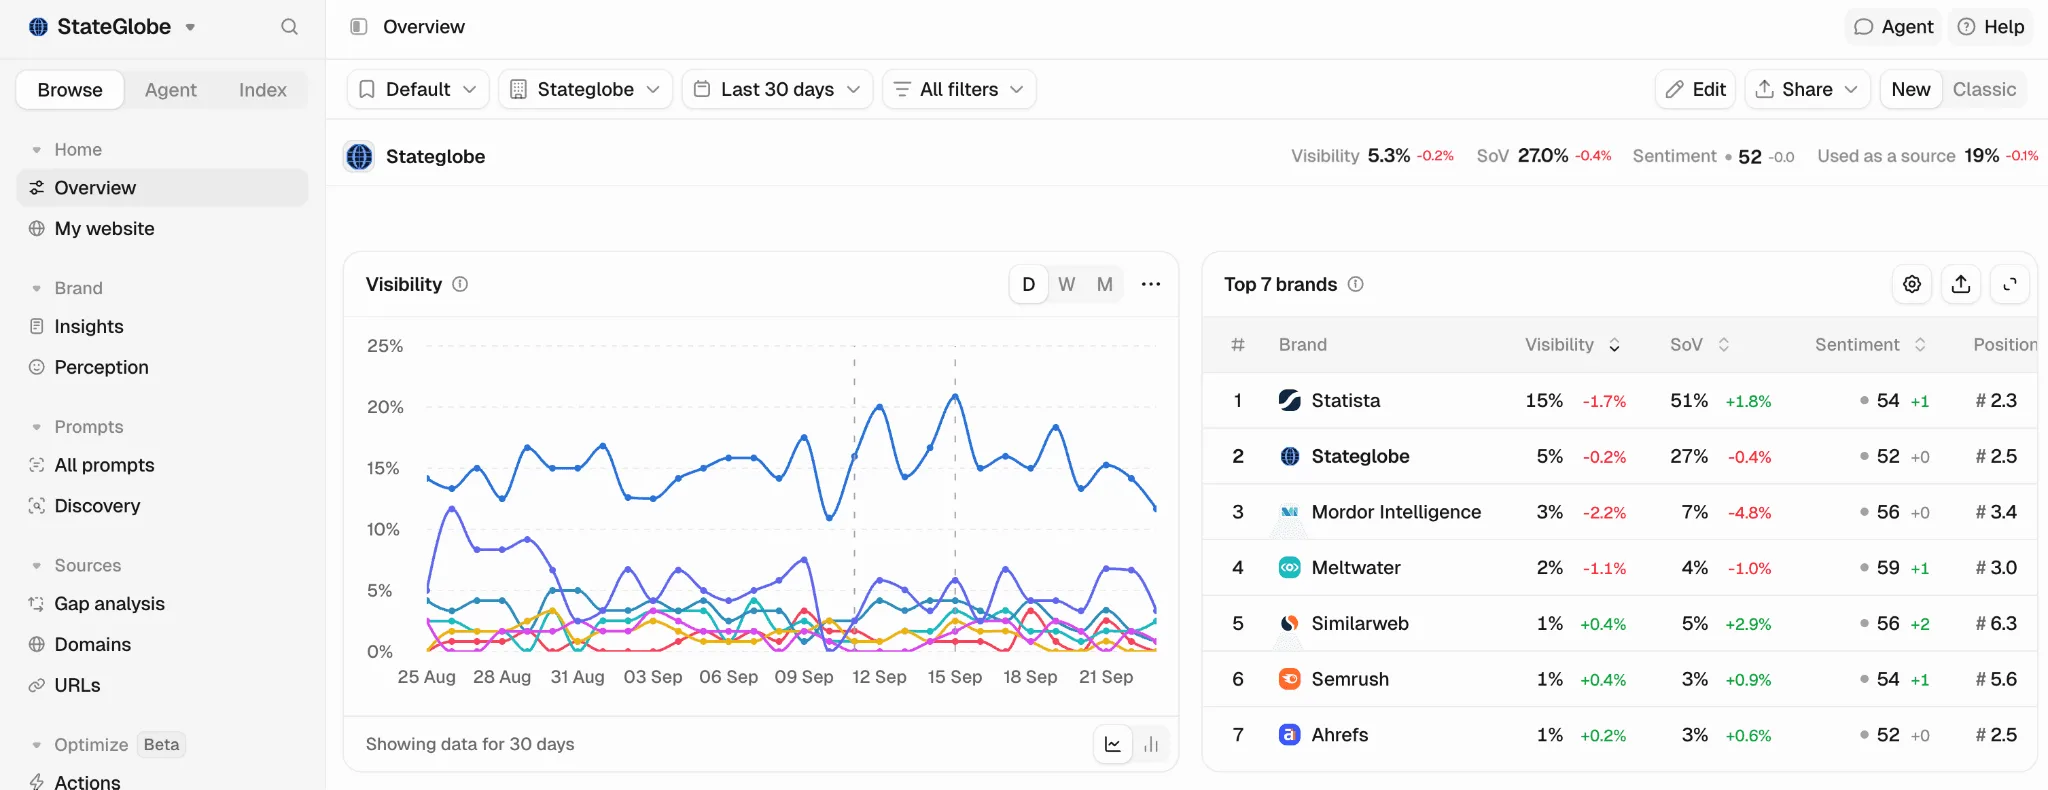Click the Ahrefs brand logo
The width and height of the screenshot is (2048, 790).
click(1290, 735)
